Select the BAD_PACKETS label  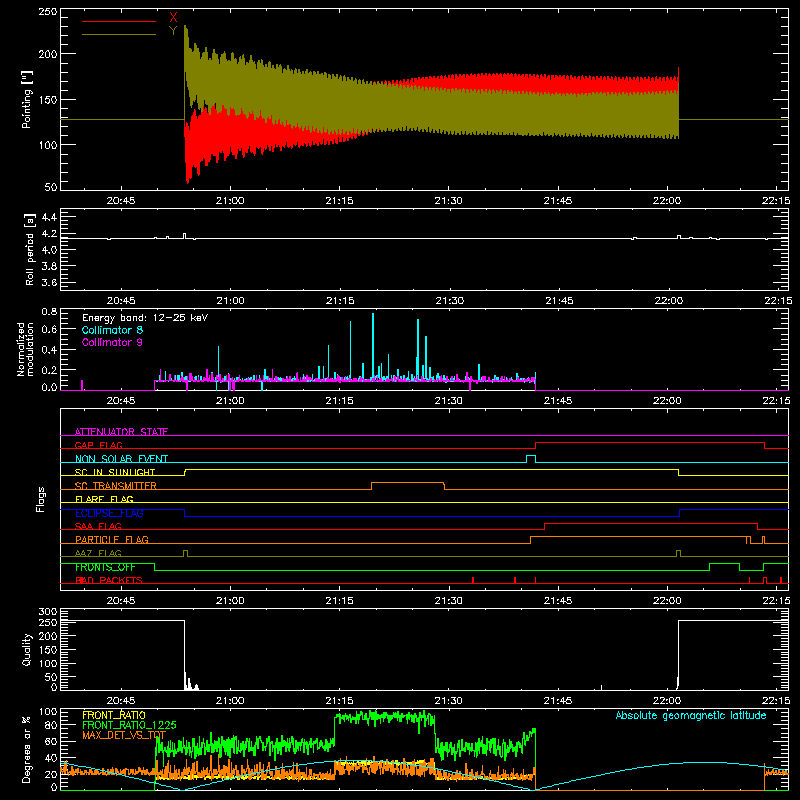point(109,580)
